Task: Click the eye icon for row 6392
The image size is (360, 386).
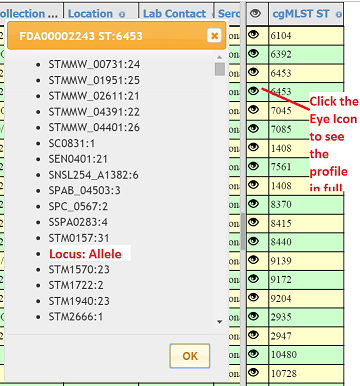Action: pyautogui.click(x=254, y=53)
